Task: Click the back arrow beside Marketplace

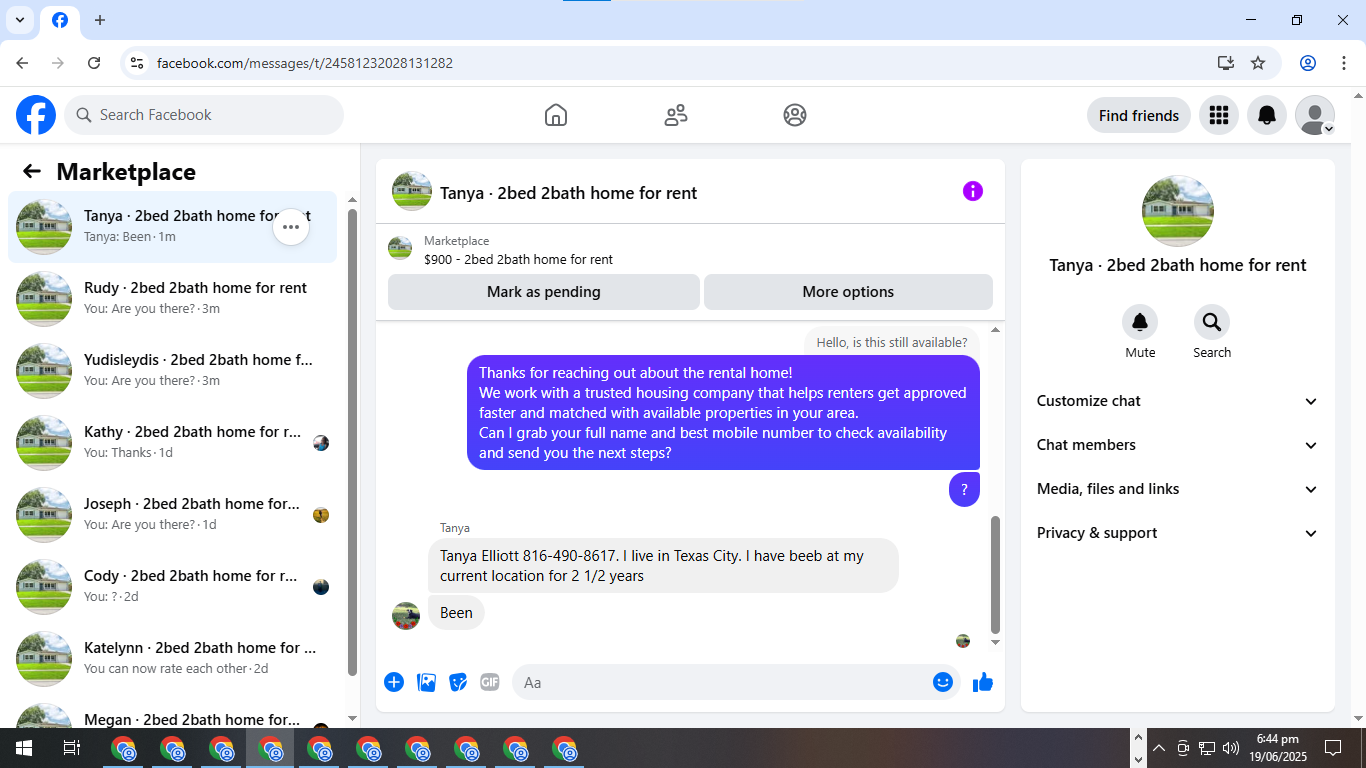Action: coord(32,172)
